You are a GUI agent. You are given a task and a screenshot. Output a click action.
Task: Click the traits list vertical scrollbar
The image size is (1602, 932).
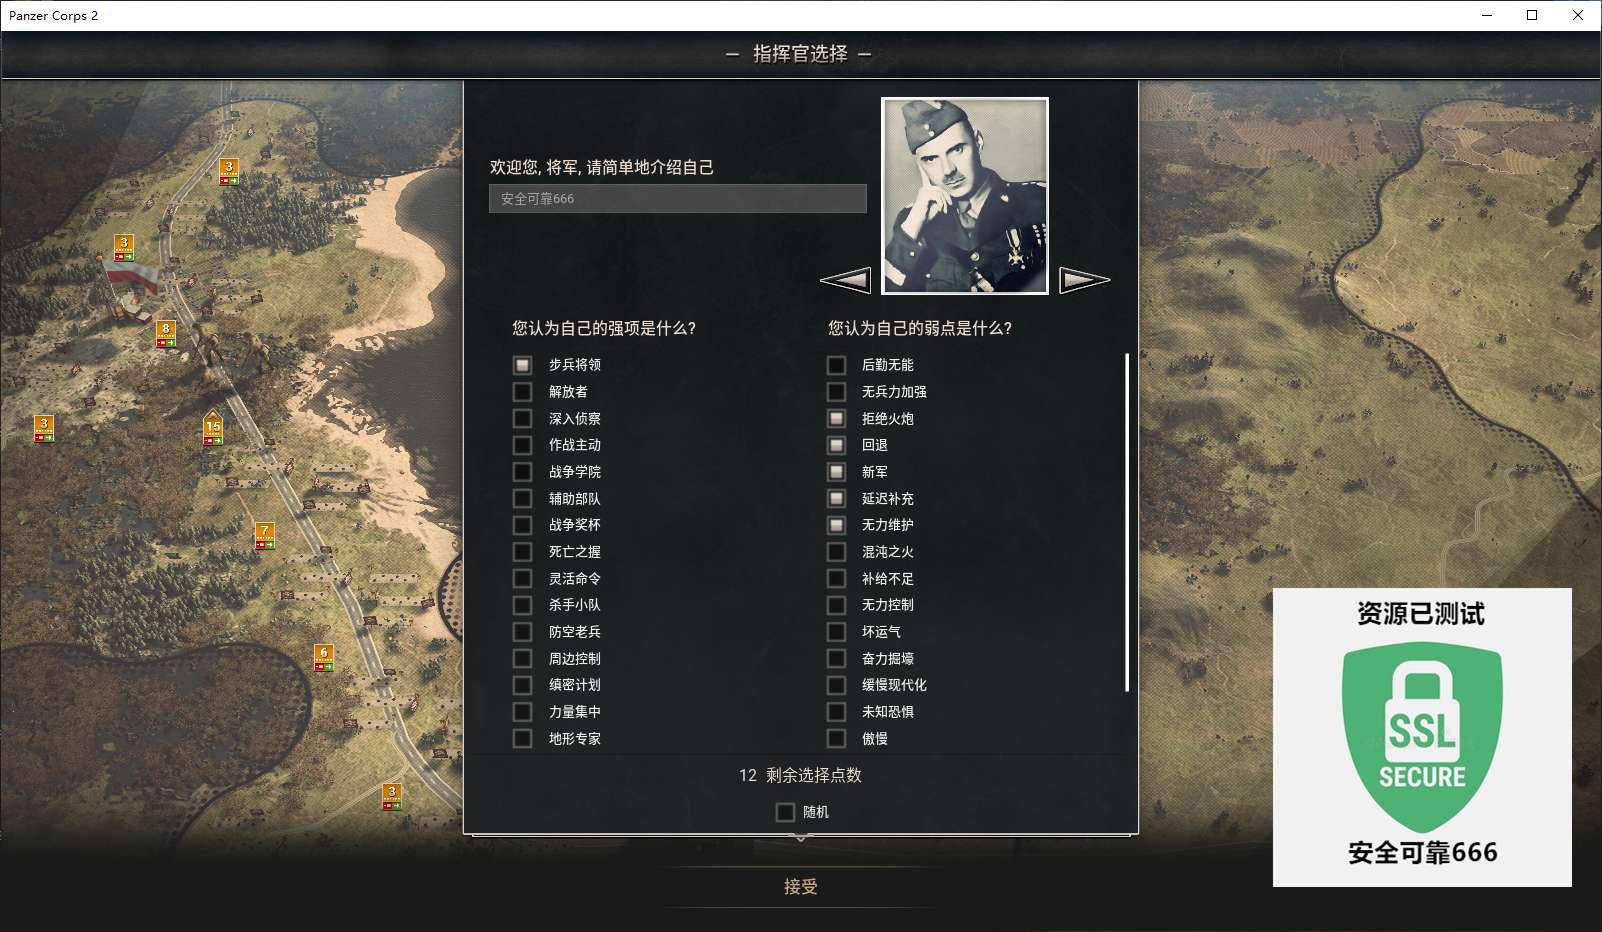(1127, 522)
